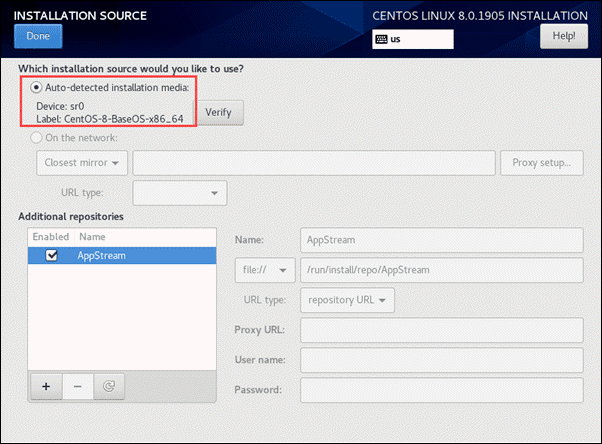Click the Name column header
602x444 pixels.
click(92, 237)
